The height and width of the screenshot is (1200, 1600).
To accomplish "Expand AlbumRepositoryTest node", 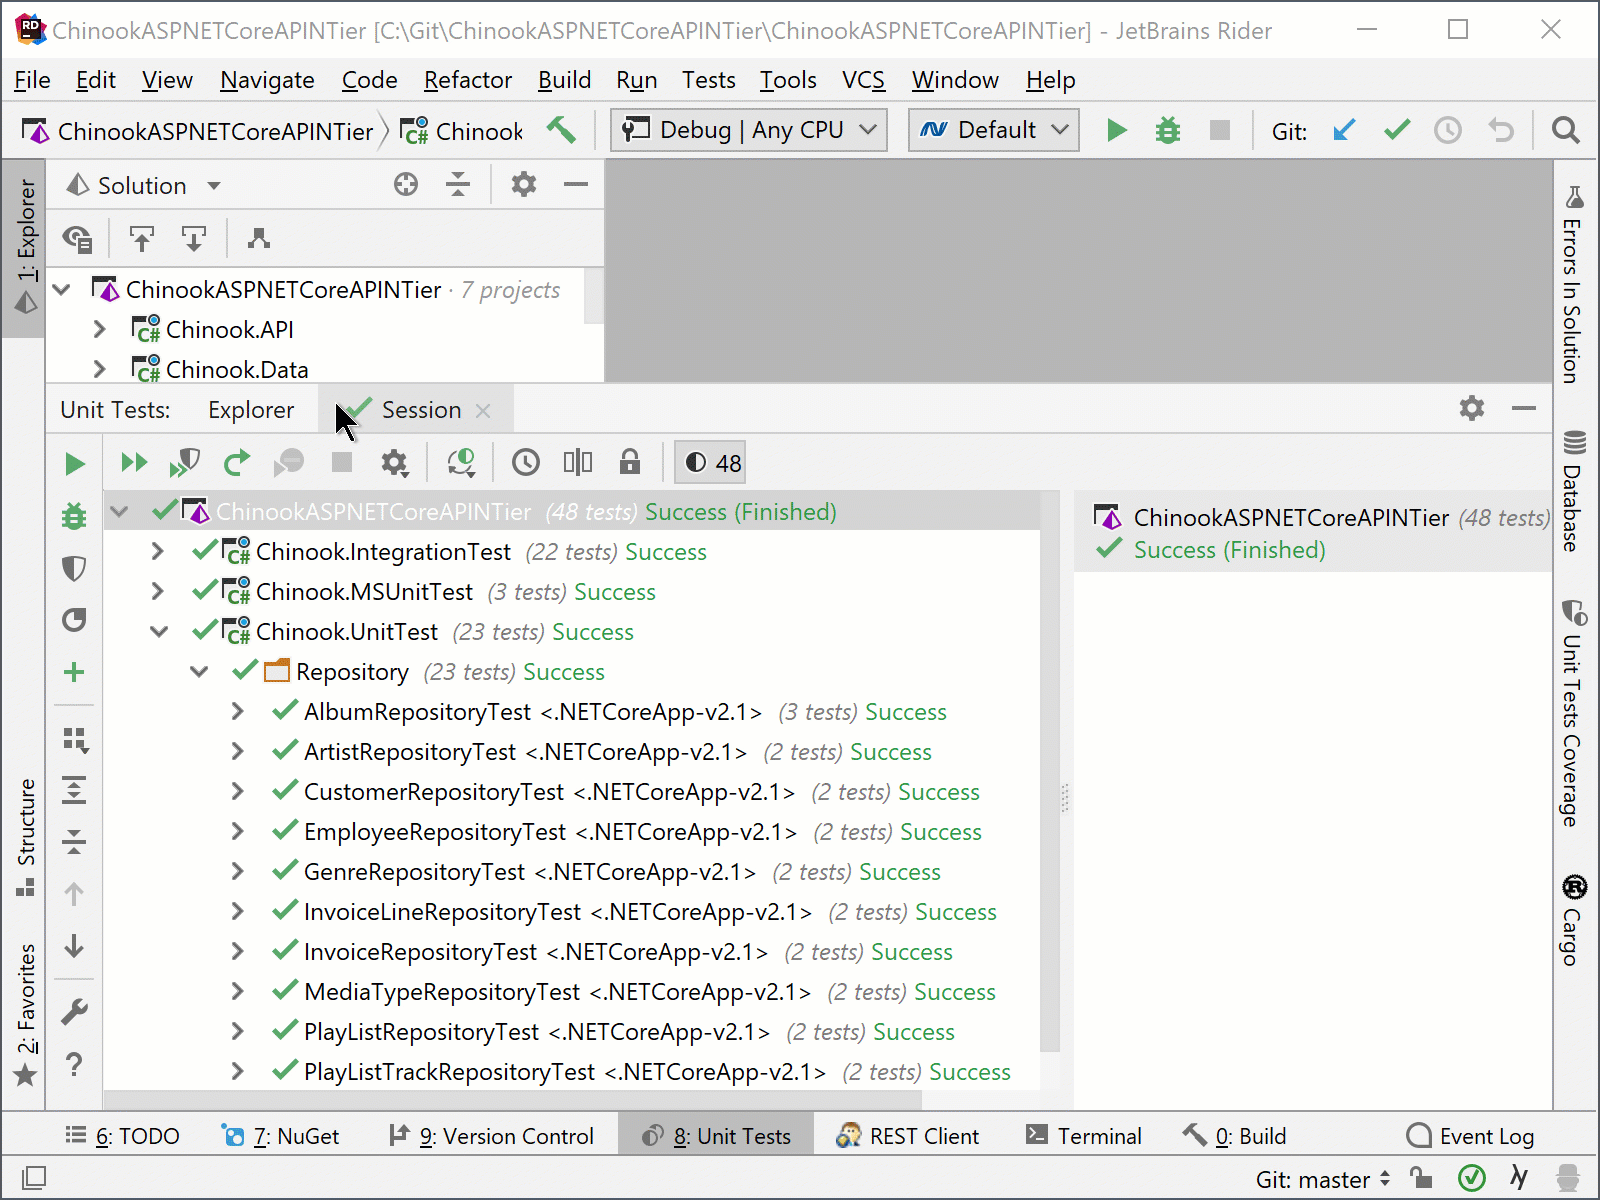I will coord(237,711).
